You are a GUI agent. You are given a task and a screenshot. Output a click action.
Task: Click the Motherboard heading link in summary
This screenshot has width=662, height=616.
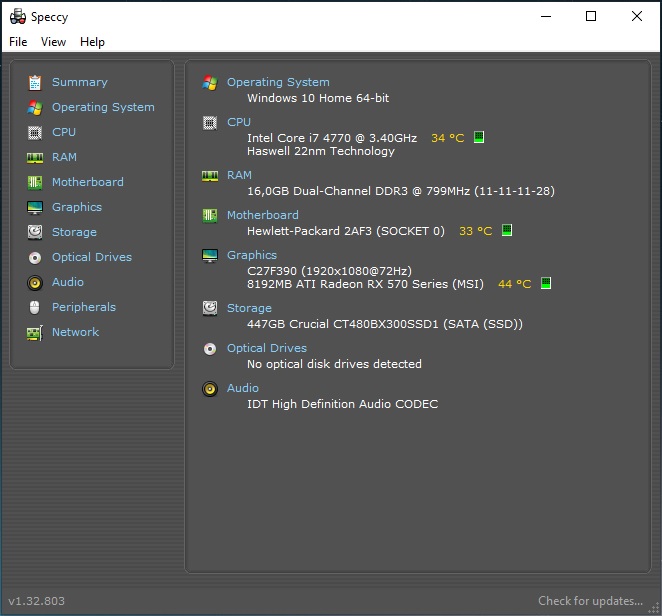[263, 215]
